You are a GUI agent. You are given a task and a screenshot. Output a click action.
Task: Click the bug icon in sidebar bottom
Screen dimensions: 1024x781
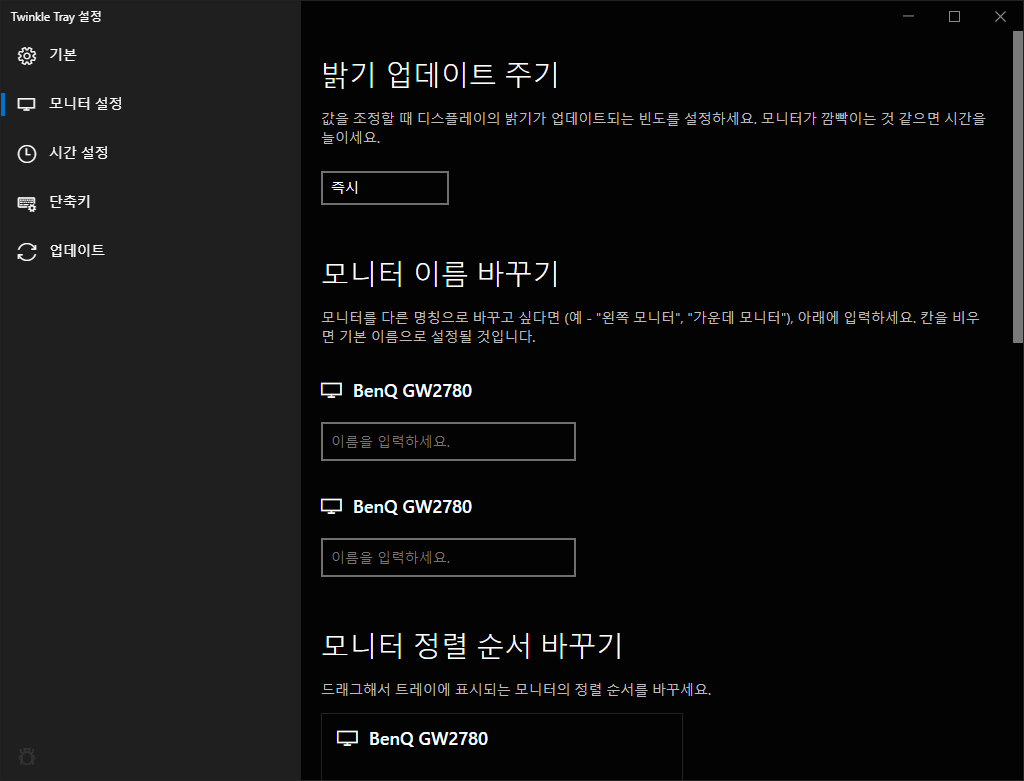(x=27, y=757)
